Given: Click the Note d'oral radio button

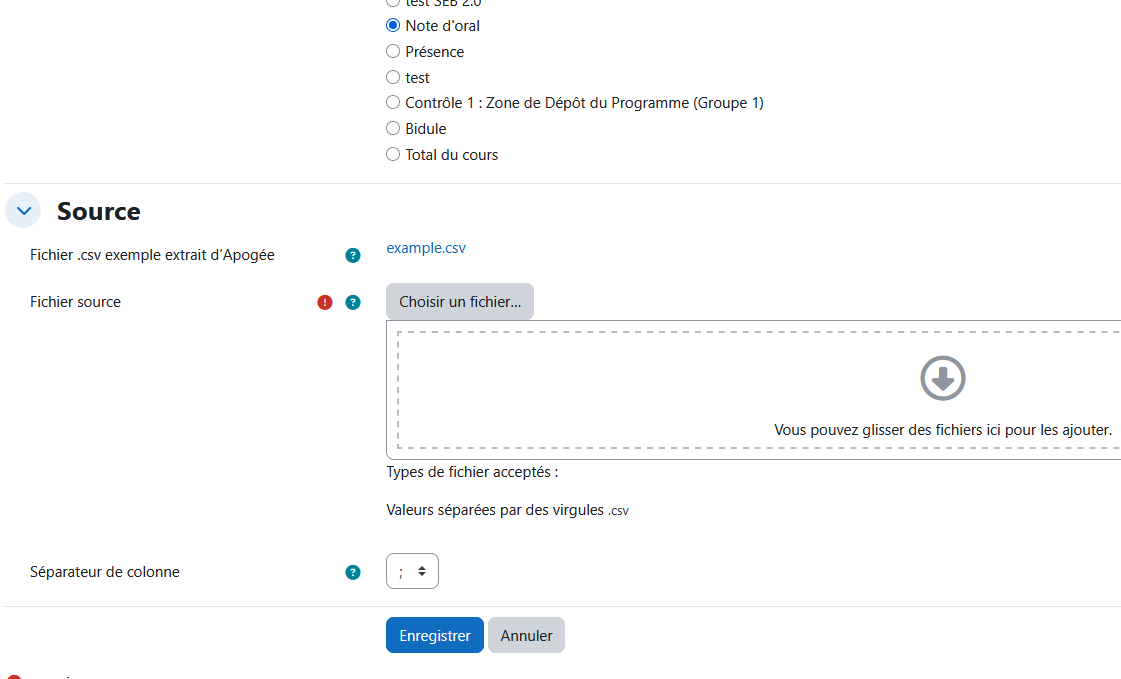Looking at the screenshot, I should tap(392, 25).
